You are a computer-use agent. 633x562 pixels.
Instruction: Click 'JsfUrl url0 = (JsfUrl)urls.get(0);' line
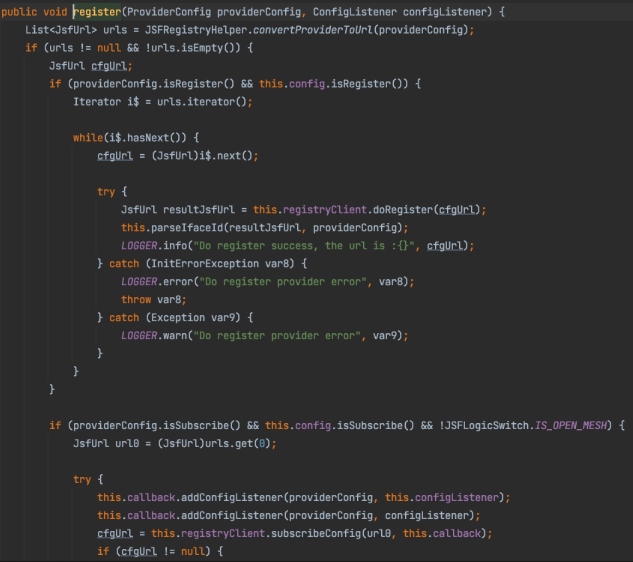pos(175,444)
